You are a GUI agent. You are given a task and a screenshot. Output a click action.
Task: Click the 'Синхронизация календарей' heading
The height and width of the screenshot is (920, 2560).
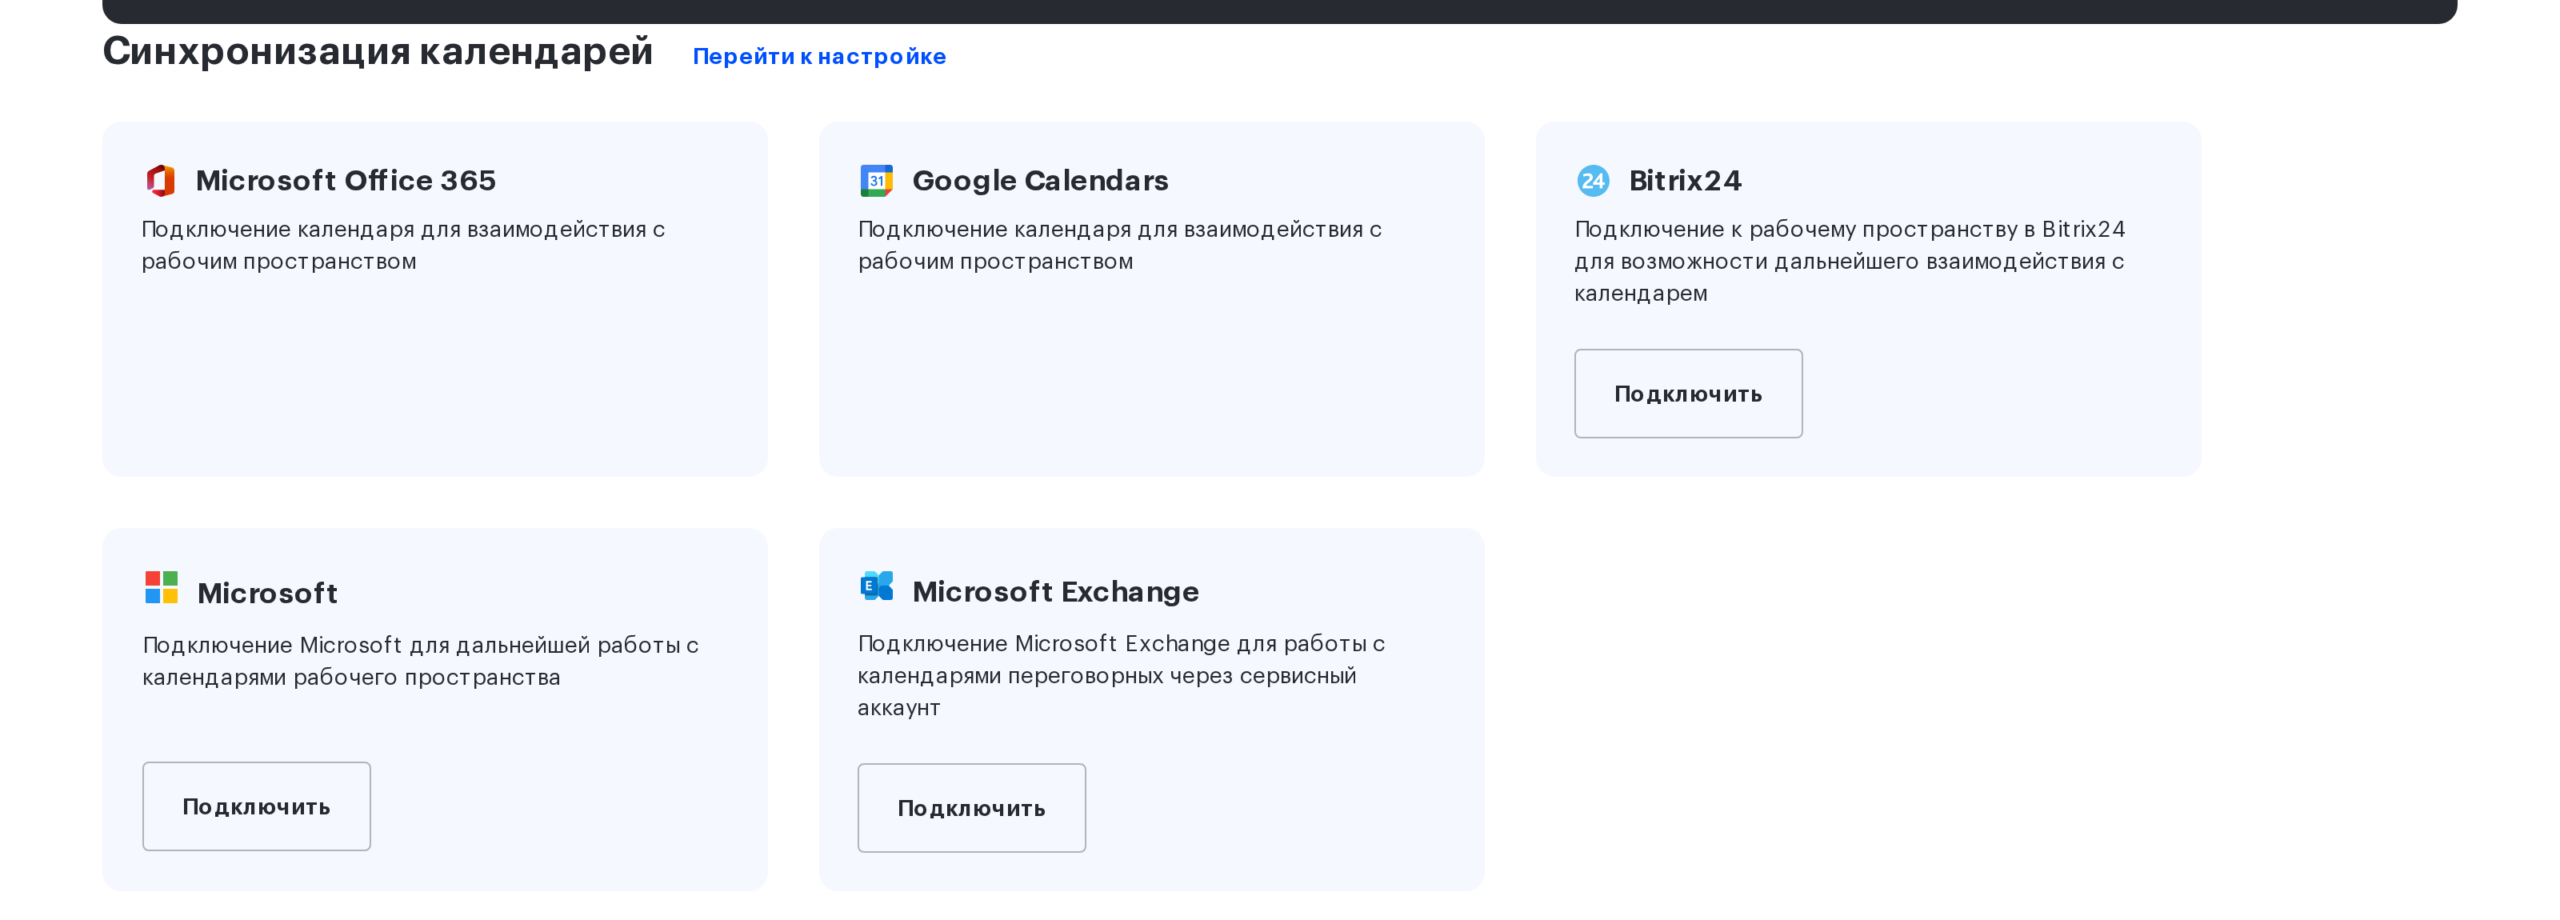click(378, 51)
